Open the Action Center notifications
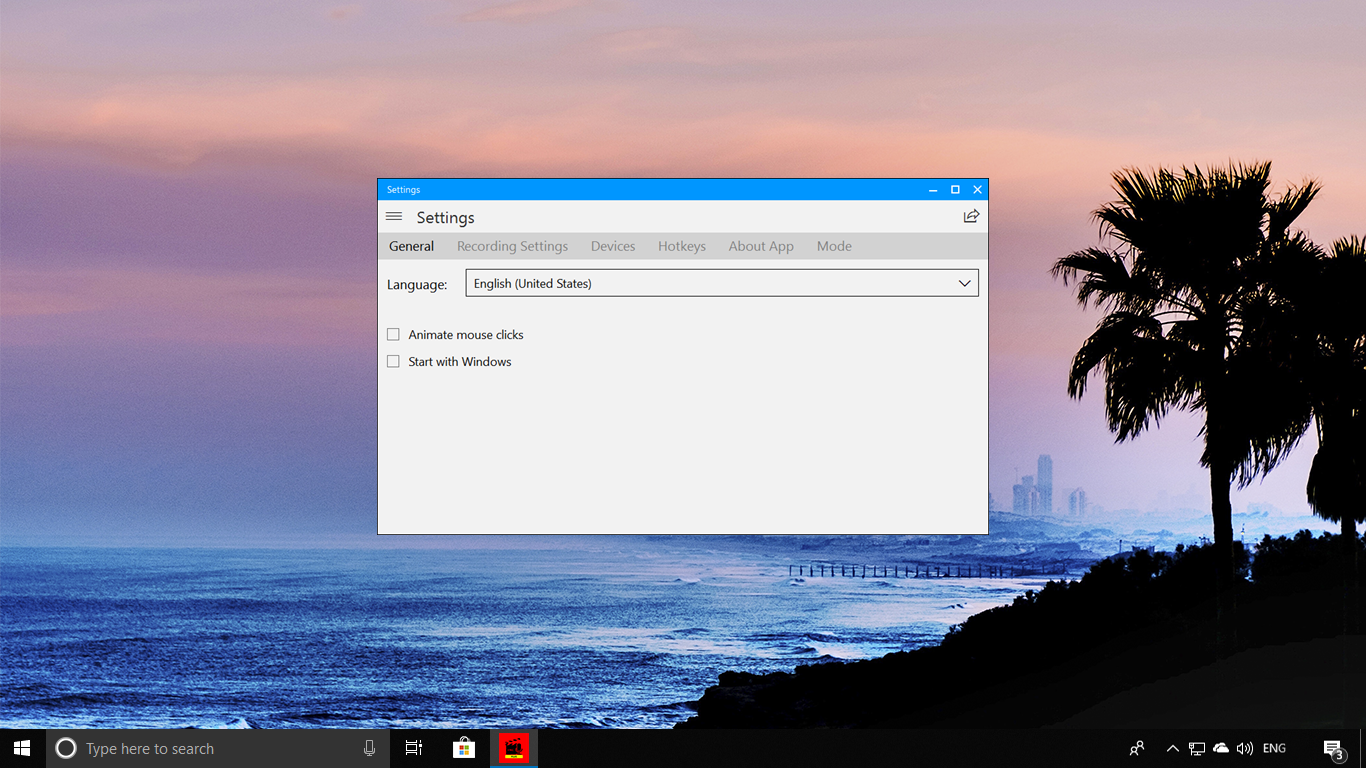 pyautogui.click(x=1333, y=748)
